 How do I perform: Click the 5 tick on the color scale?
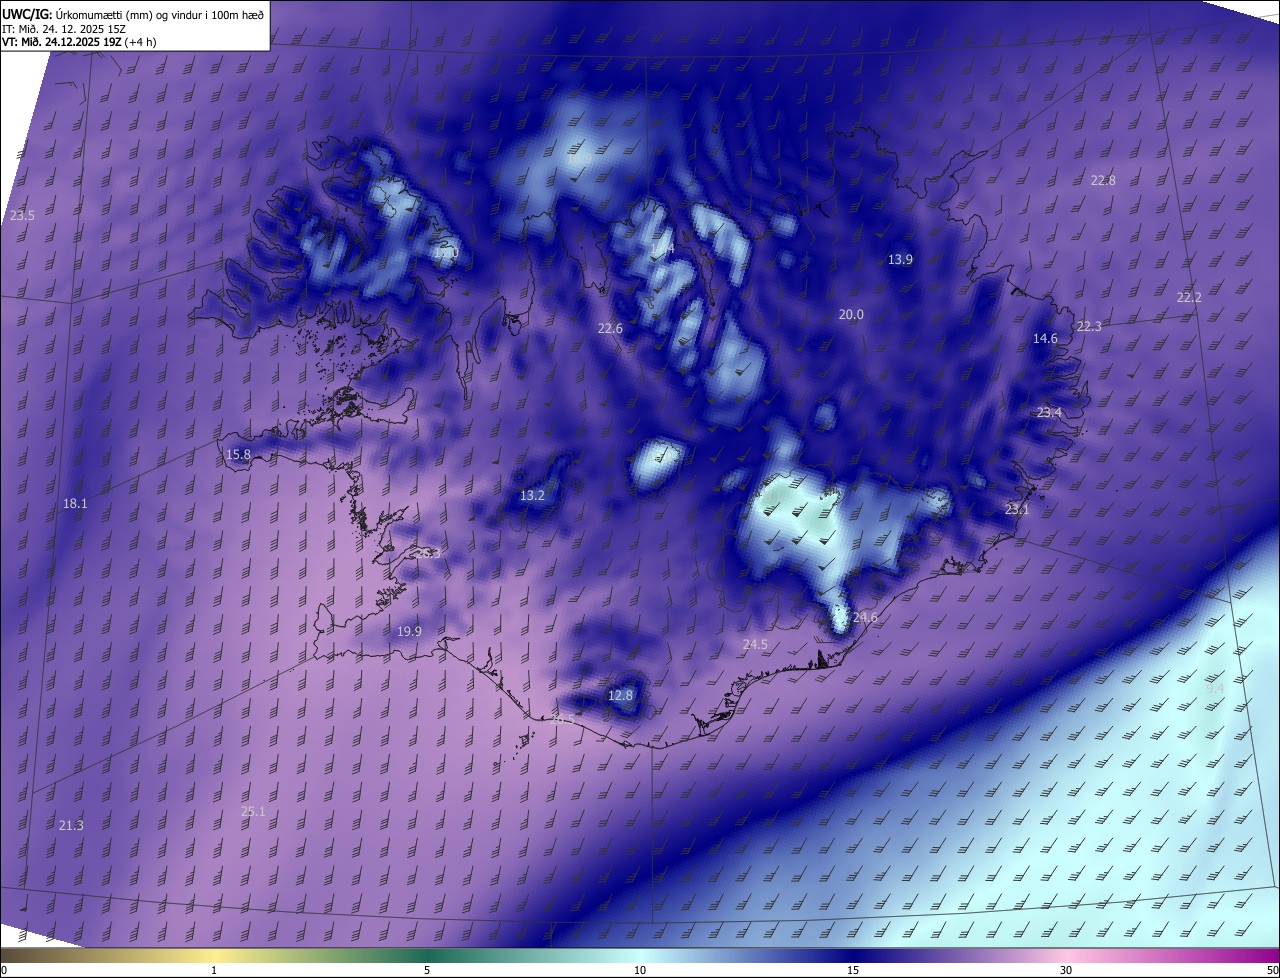[427, 971]
